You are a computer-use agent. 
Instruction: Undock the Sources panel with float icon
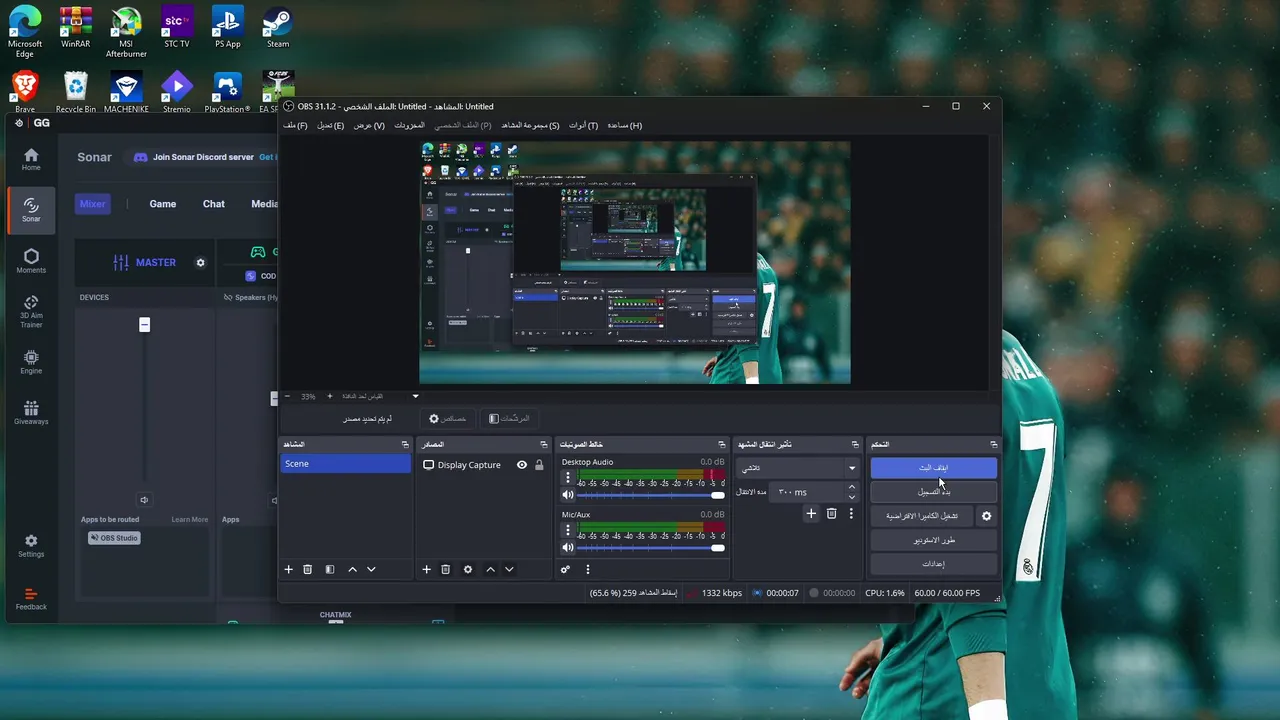pos(544,444)
